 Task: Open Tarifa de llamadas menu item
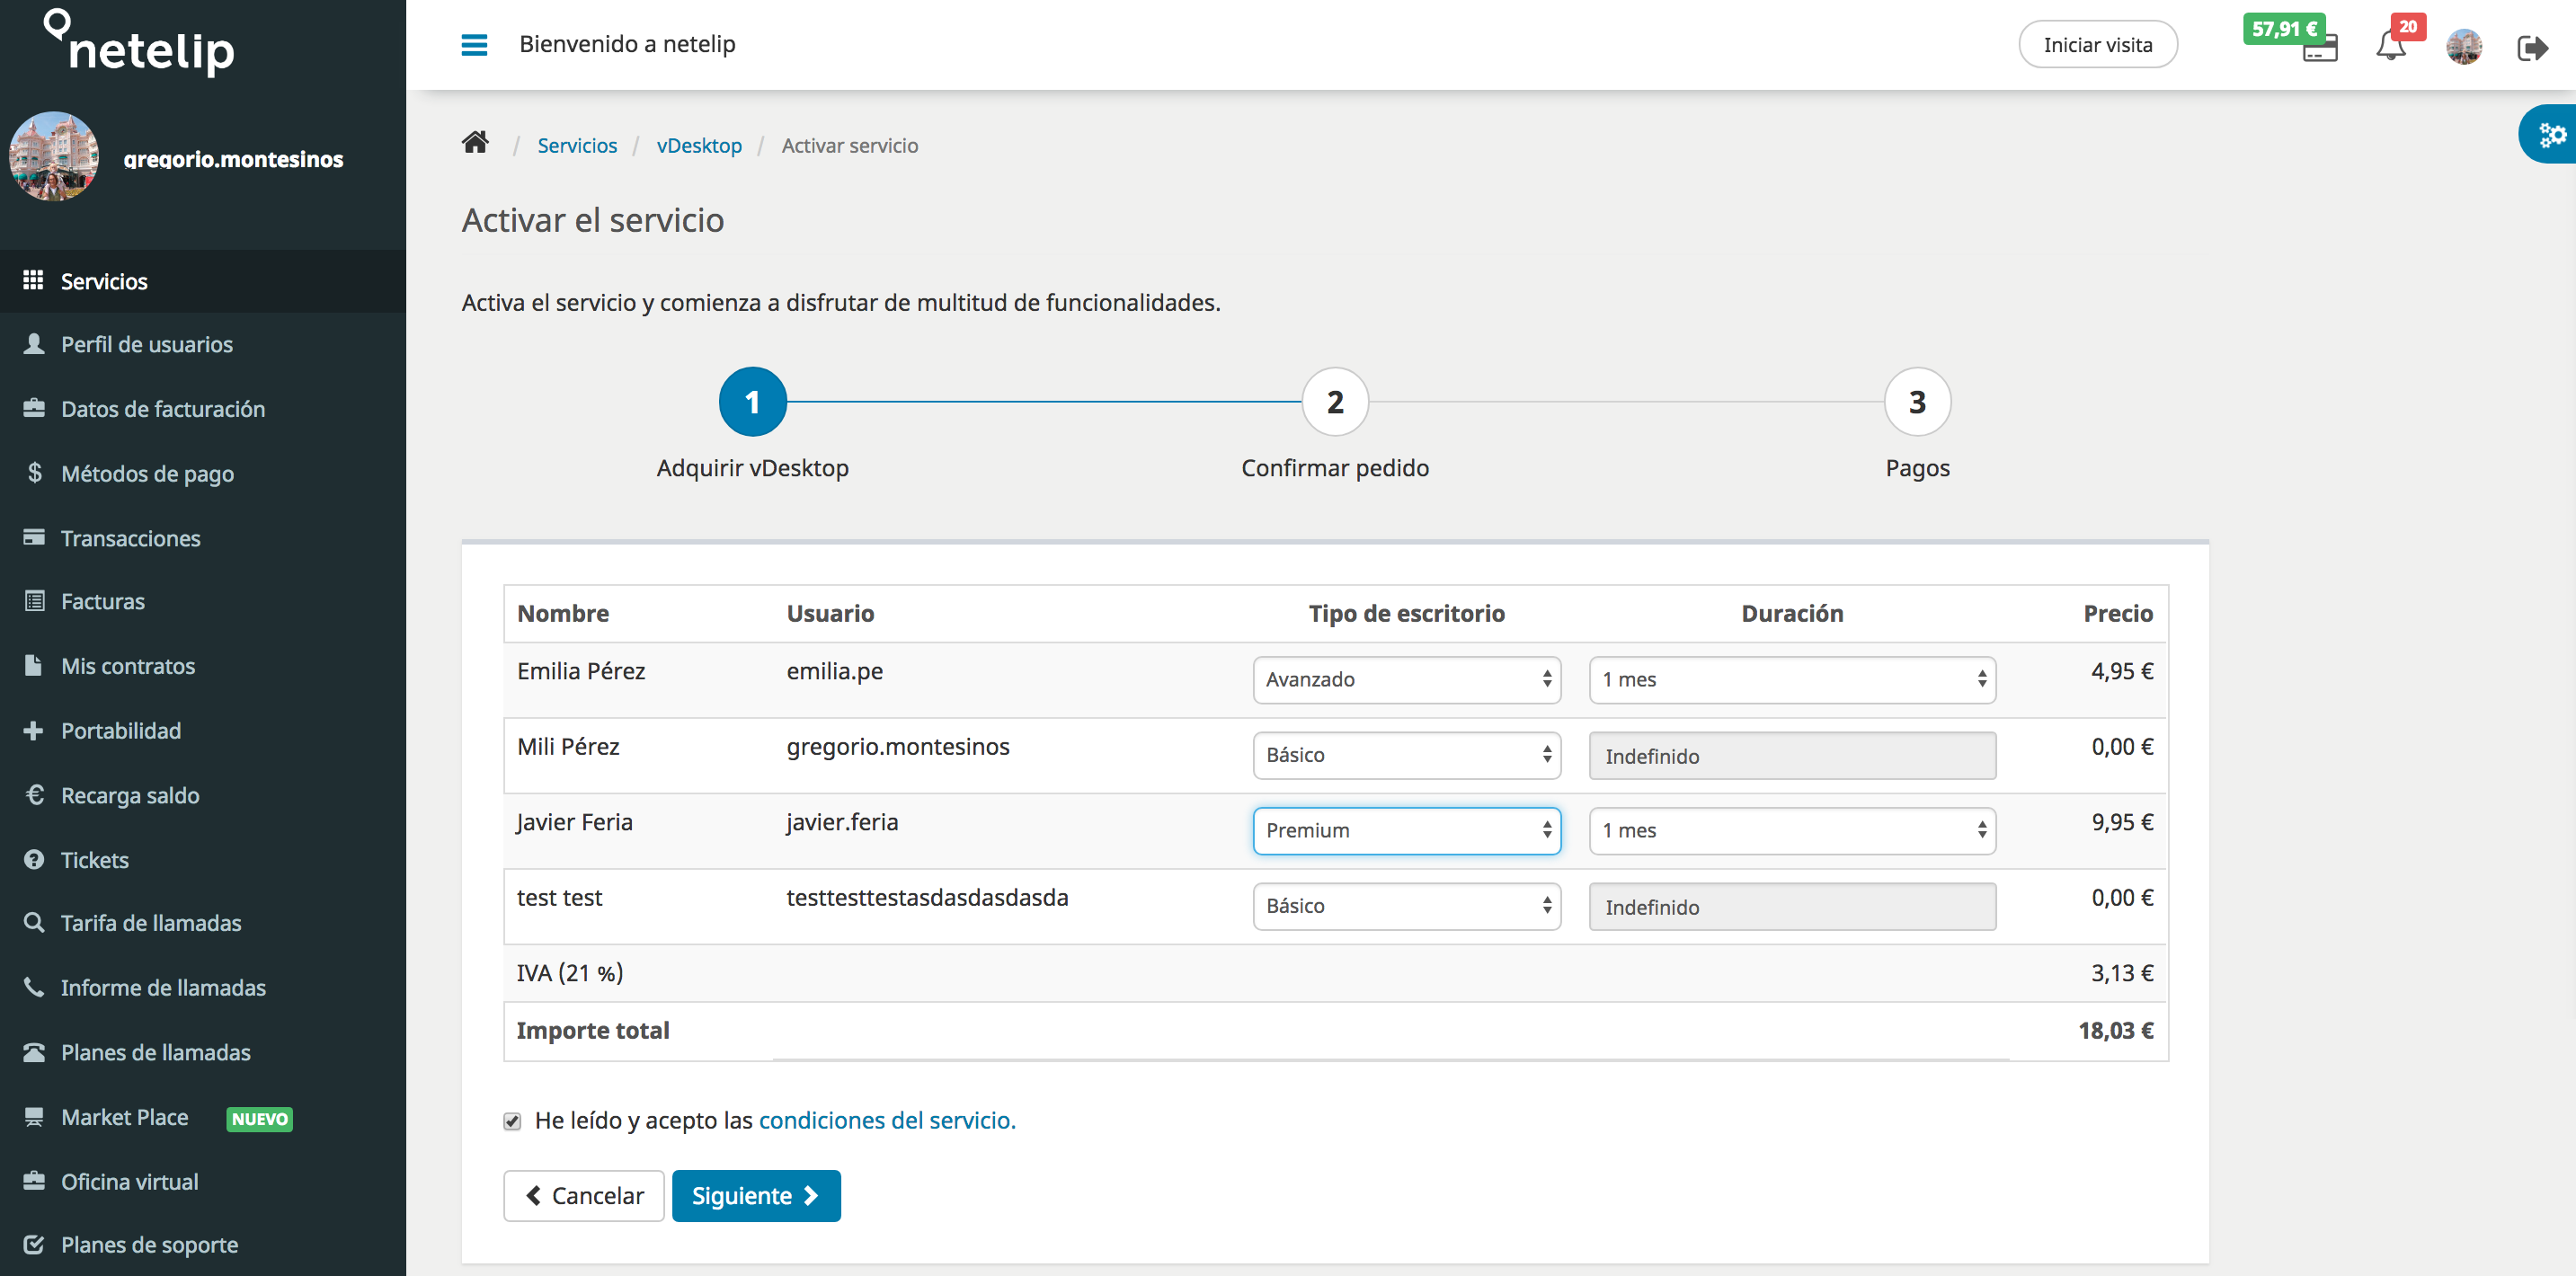click(x=203, y=923)
